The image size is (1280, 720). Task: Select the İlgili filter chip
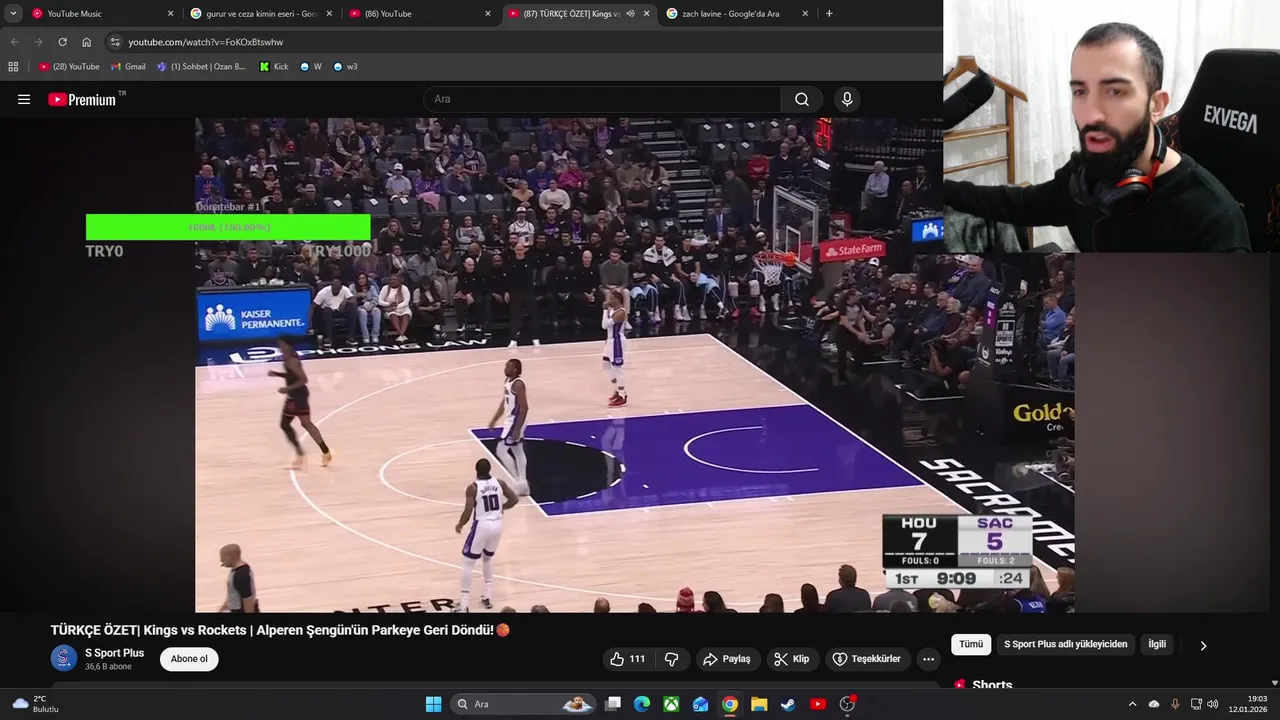coord(1157,645)
